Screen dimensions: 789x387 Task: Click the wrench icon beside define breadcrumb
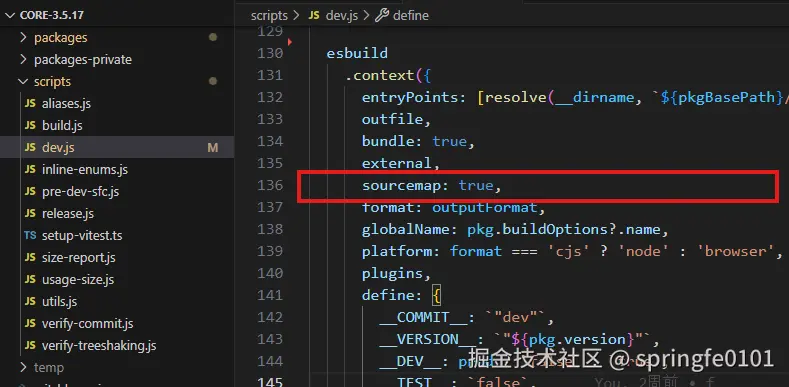point(382,16)
